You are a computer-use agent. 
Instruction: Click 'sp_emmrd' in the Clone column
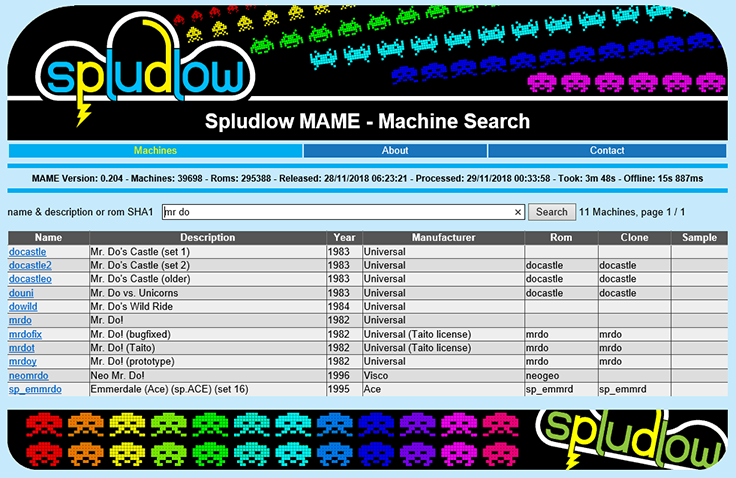pos(622,389)
